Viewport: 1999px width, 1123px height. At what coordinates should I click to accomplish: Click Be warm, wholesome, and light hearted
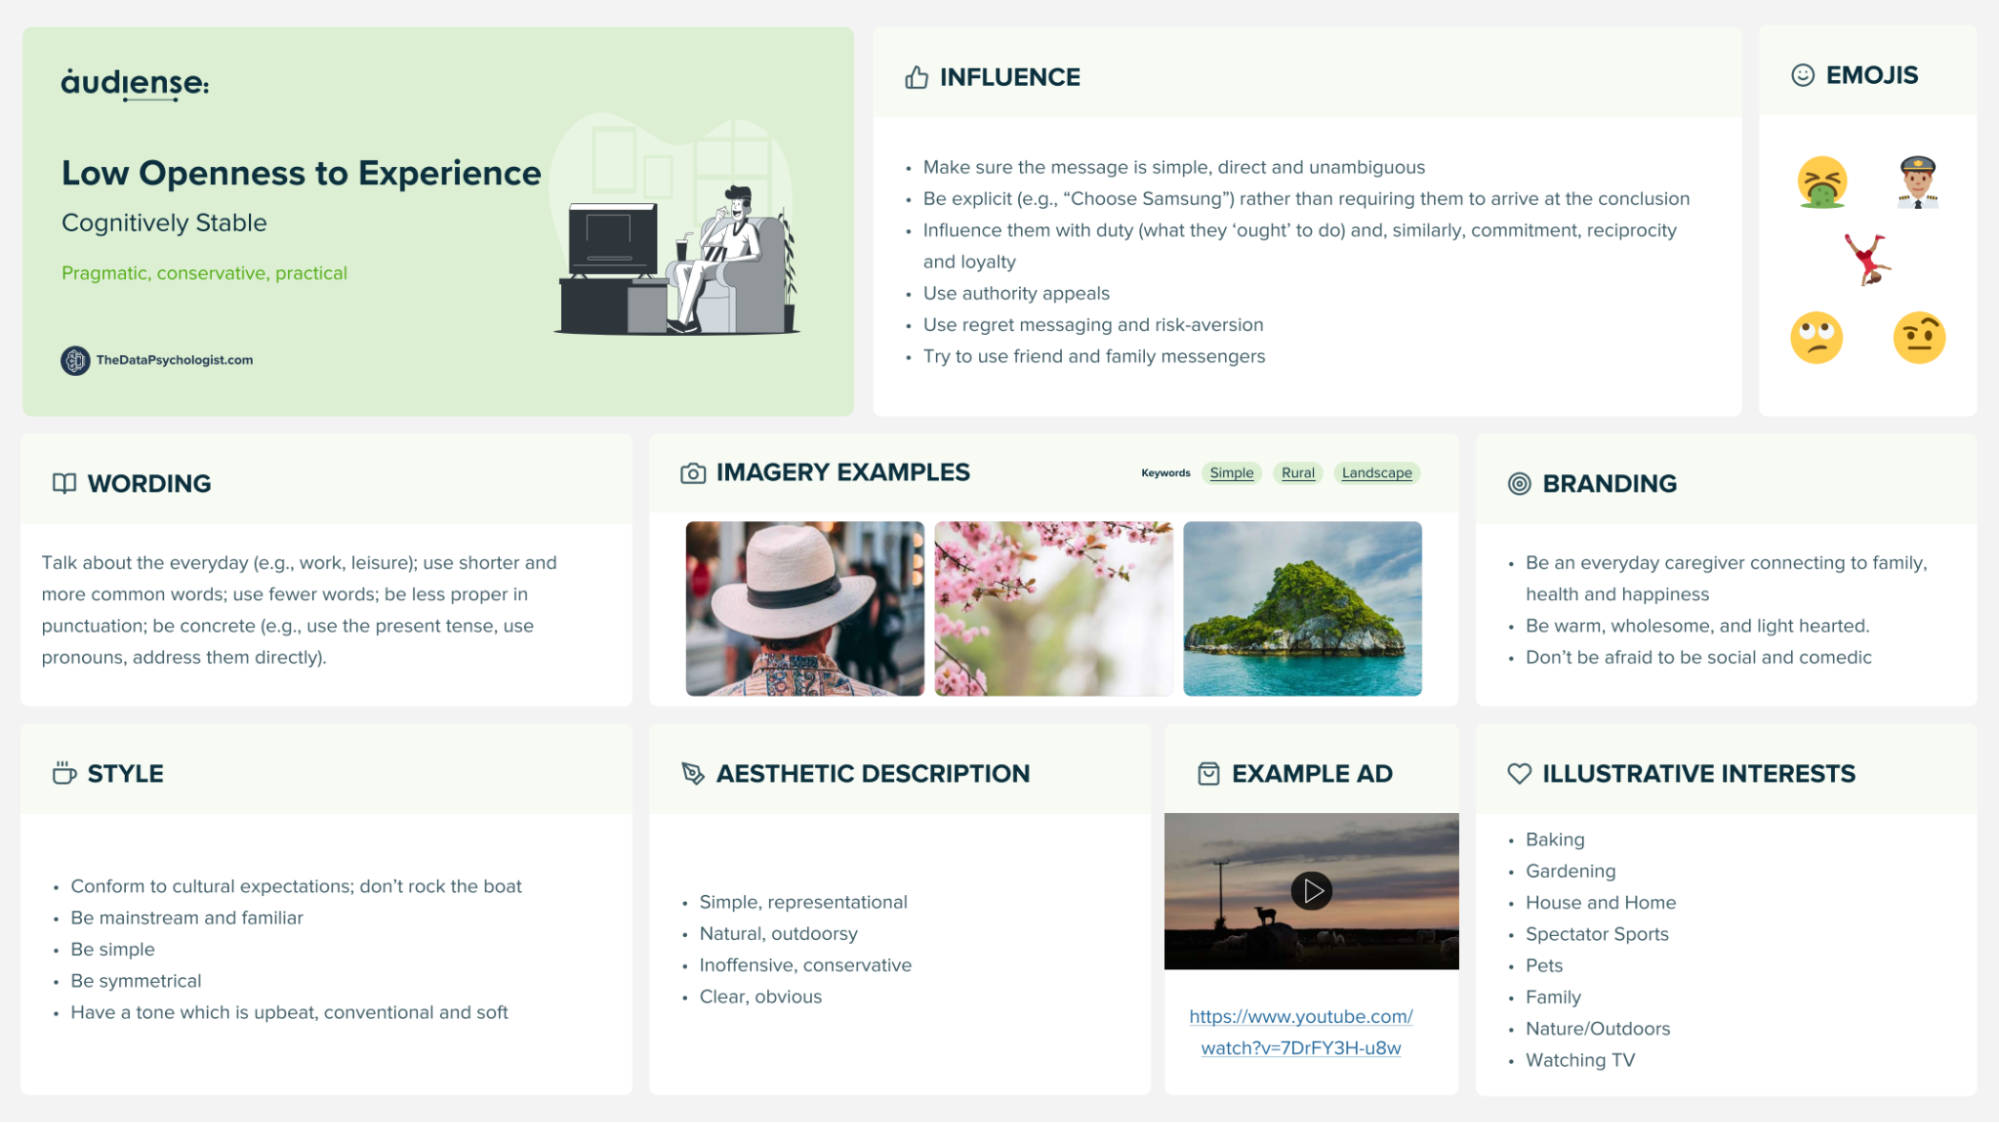[x=1697, y=626]
